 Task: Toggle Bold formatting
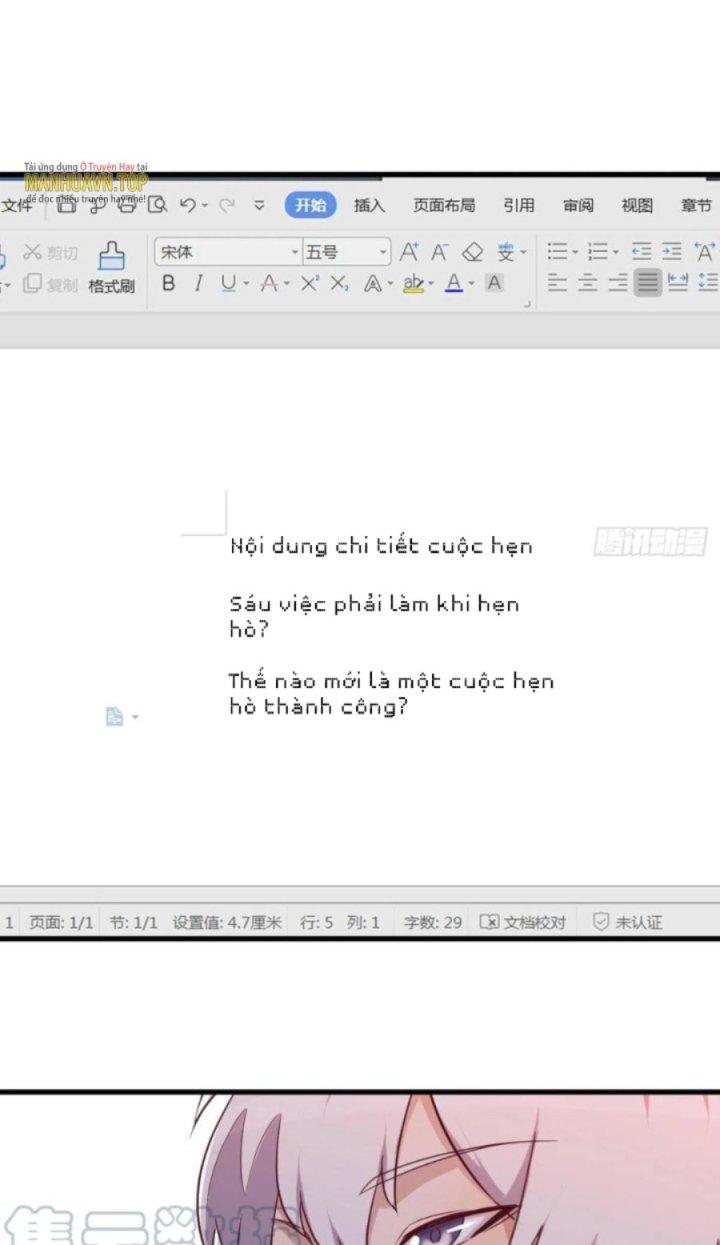pyautogui.click(x=168, y=284)
